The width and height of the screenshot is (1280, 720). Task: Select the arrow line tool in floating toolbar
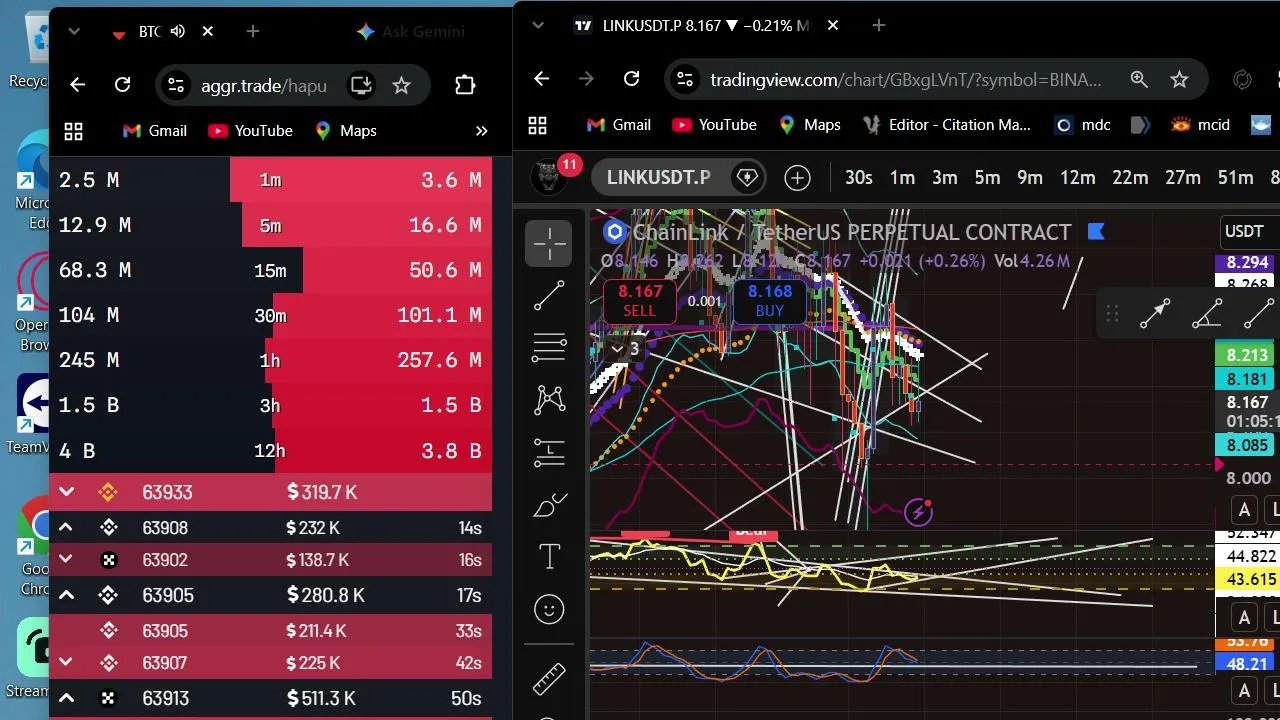pos(1155,314)
